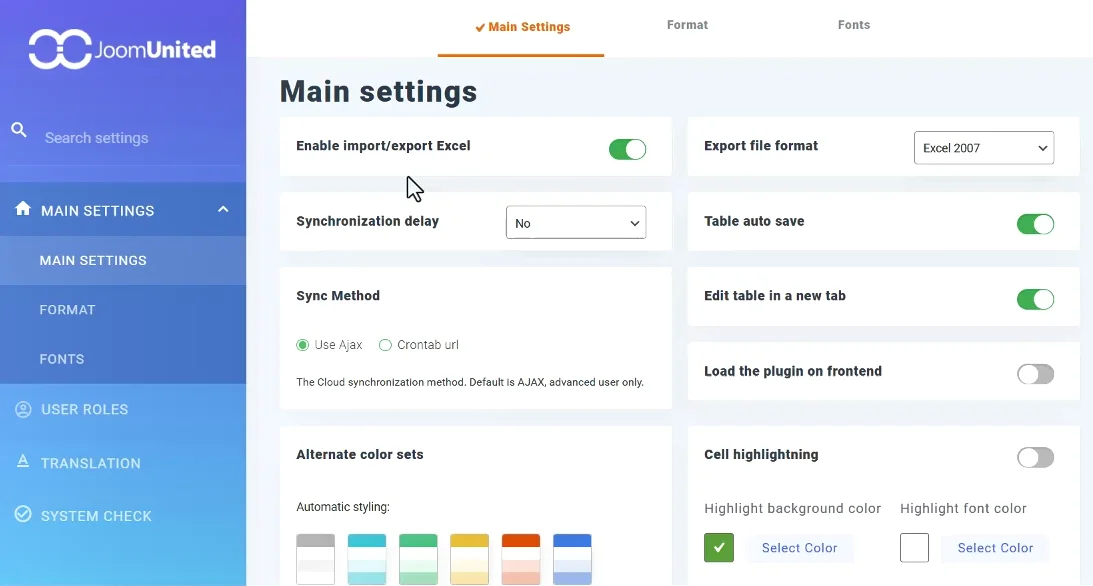Click white highlight font color swatch

(x=915, y=548)
